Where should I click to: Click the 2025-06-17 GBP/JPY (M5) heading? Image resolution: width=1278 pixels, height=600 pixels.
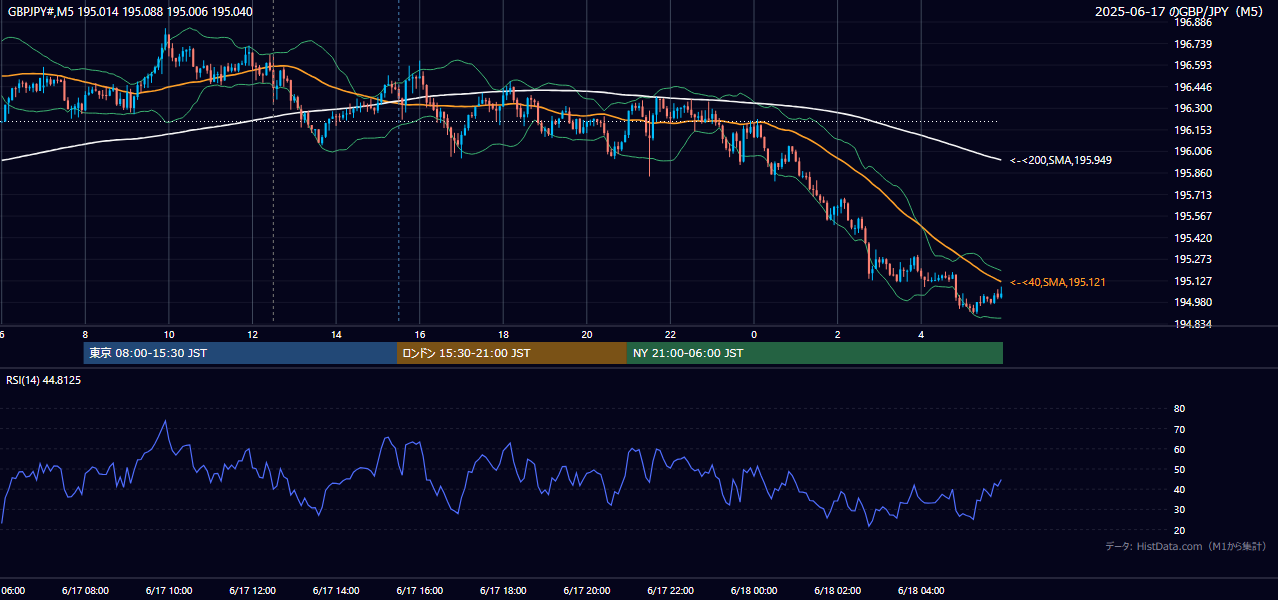coord(1179,12)
